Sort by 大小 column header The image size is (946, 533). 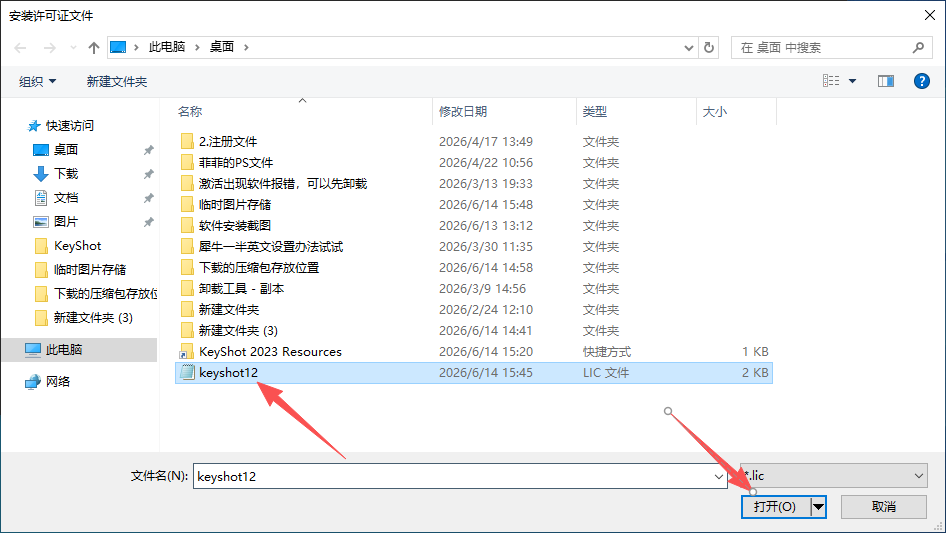714,112
